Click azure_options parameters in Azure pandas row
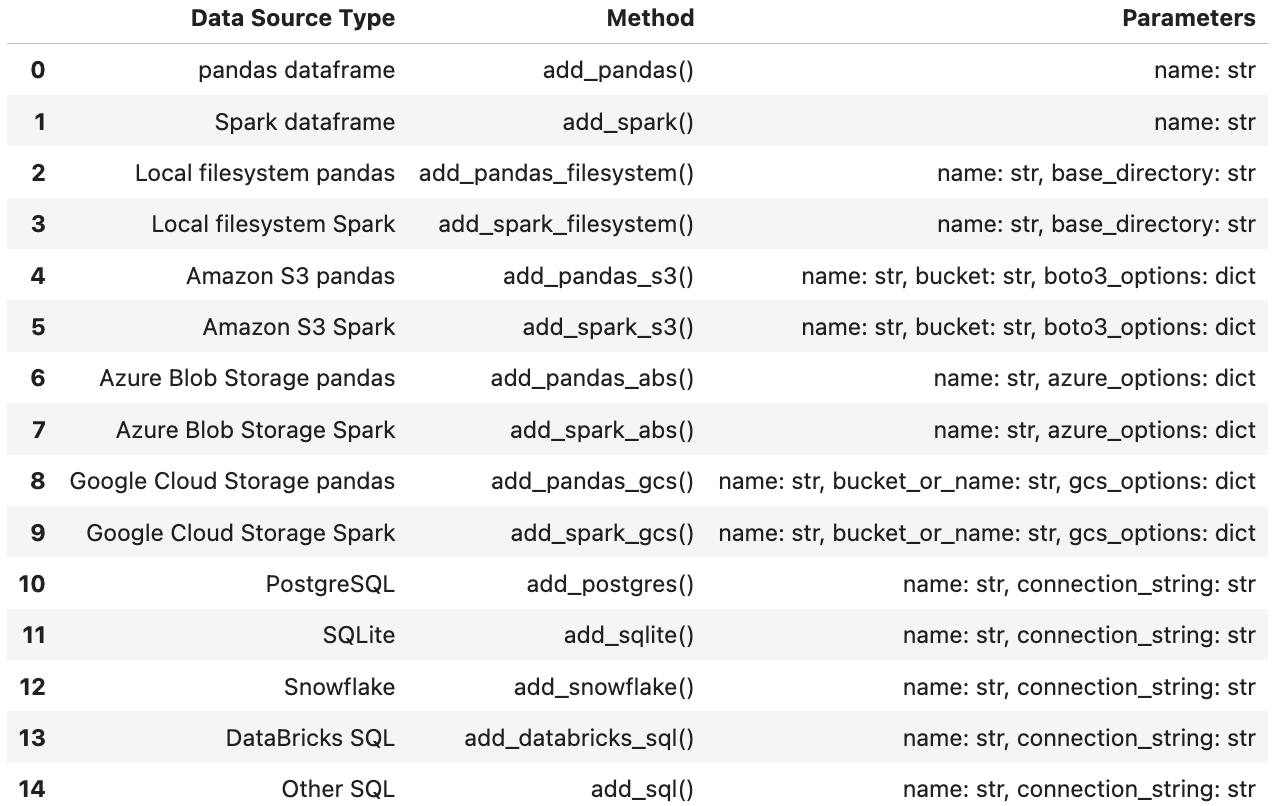The height and width of the screenshot is (806, 1276). [x=1094, y=378]
